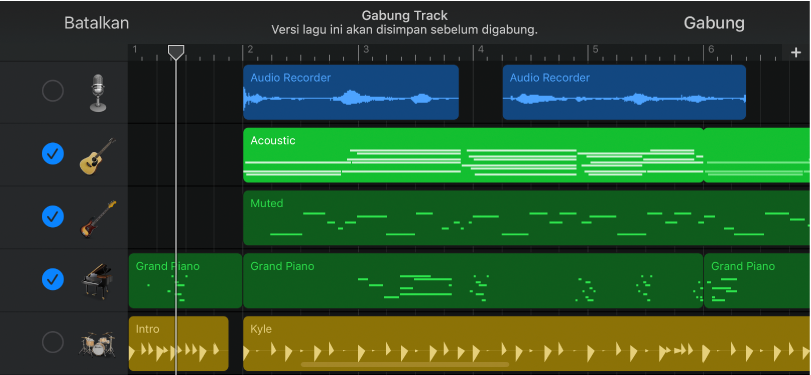The image size is (811, 375).
Task: Click bar 3 on the timeline ruler
Action: [365, 50]
